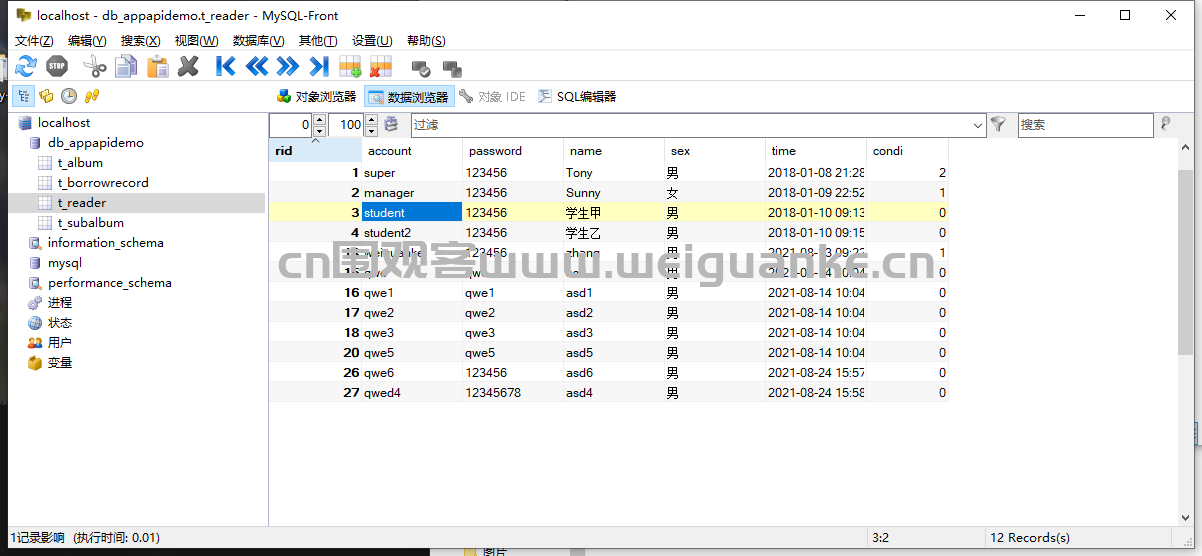1202x556 pixels.
Task: Switch to the SQL编辑器 view
Action: [577, 97]
